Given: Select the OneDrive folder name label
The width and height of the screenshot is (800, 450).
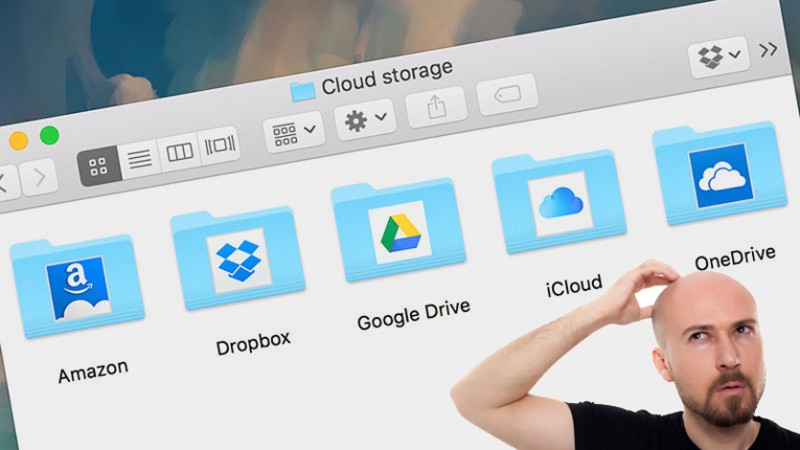Looking at the screenshot, I should coord(735,258).
